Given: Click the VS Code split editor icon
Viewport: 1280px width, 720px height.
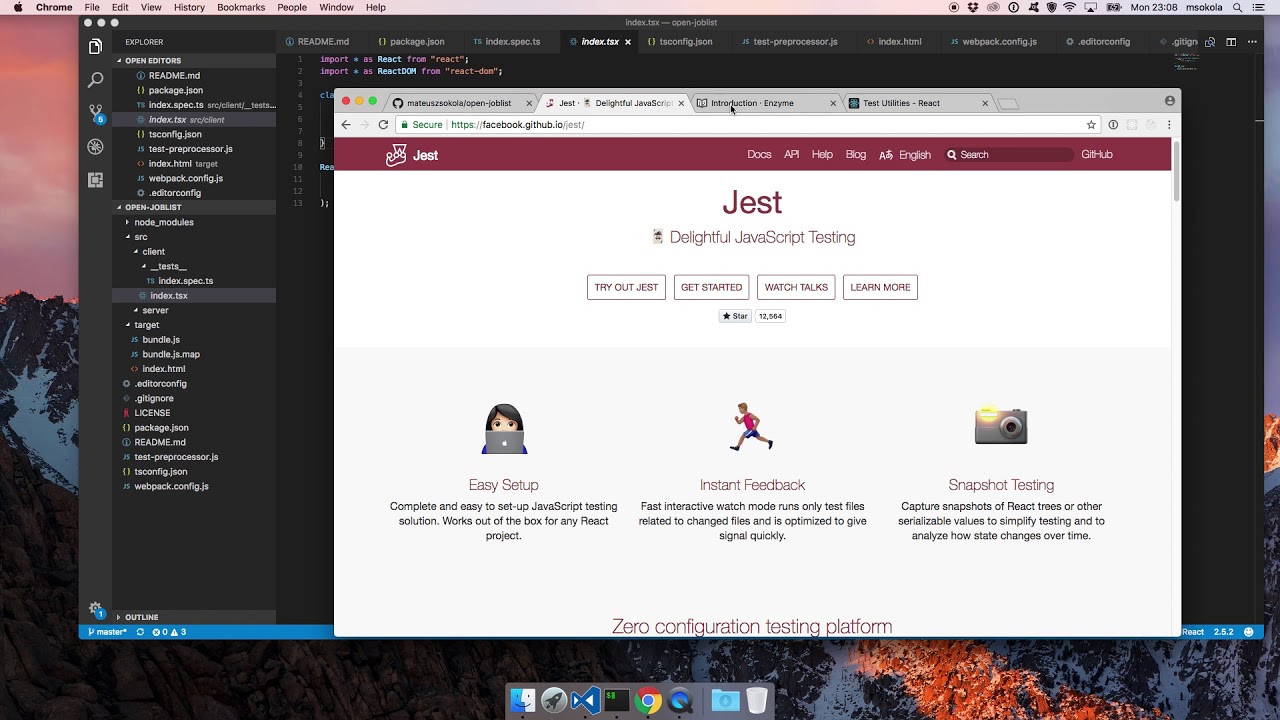Looking at the screenshot, I should [1231, 42].
